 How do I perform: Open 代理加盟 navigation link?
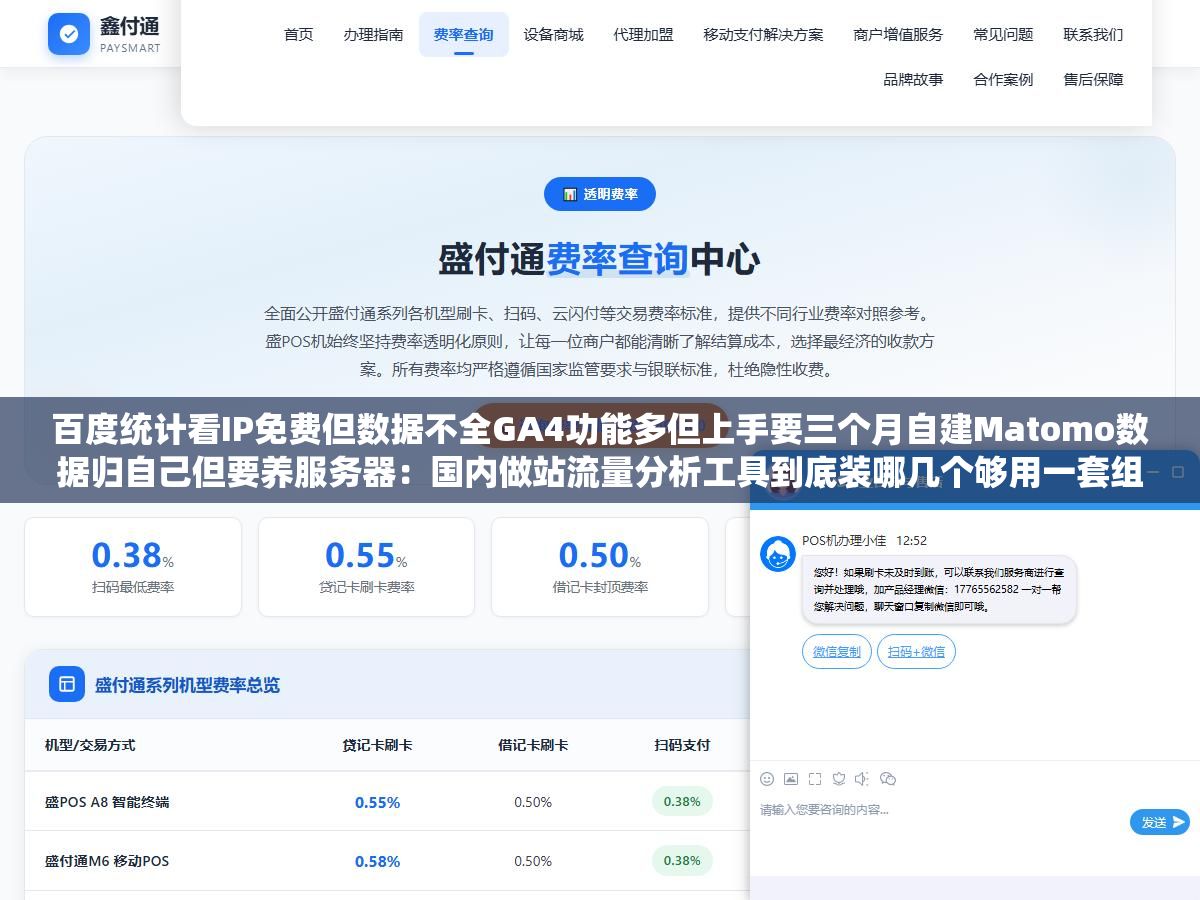pyautogui.click(x=643, y=34)
